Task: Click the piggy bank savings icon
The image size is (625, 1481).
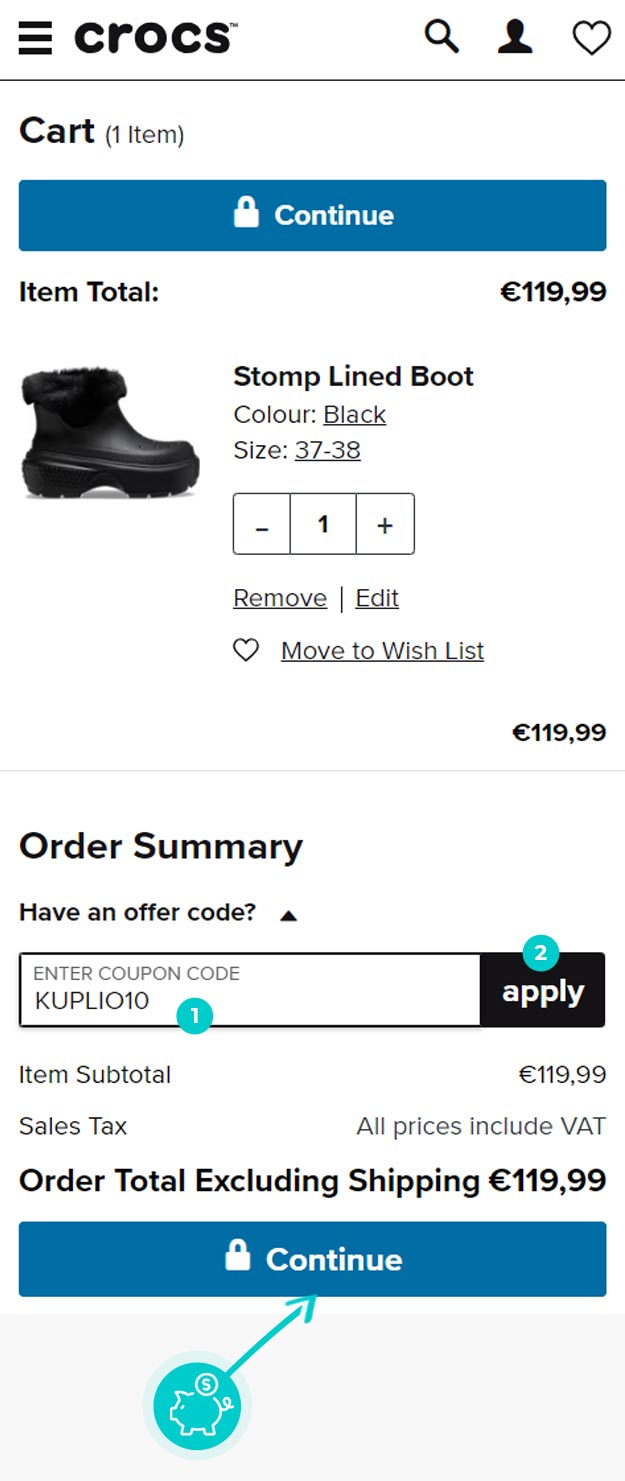Action: (x=197, y=1407)
